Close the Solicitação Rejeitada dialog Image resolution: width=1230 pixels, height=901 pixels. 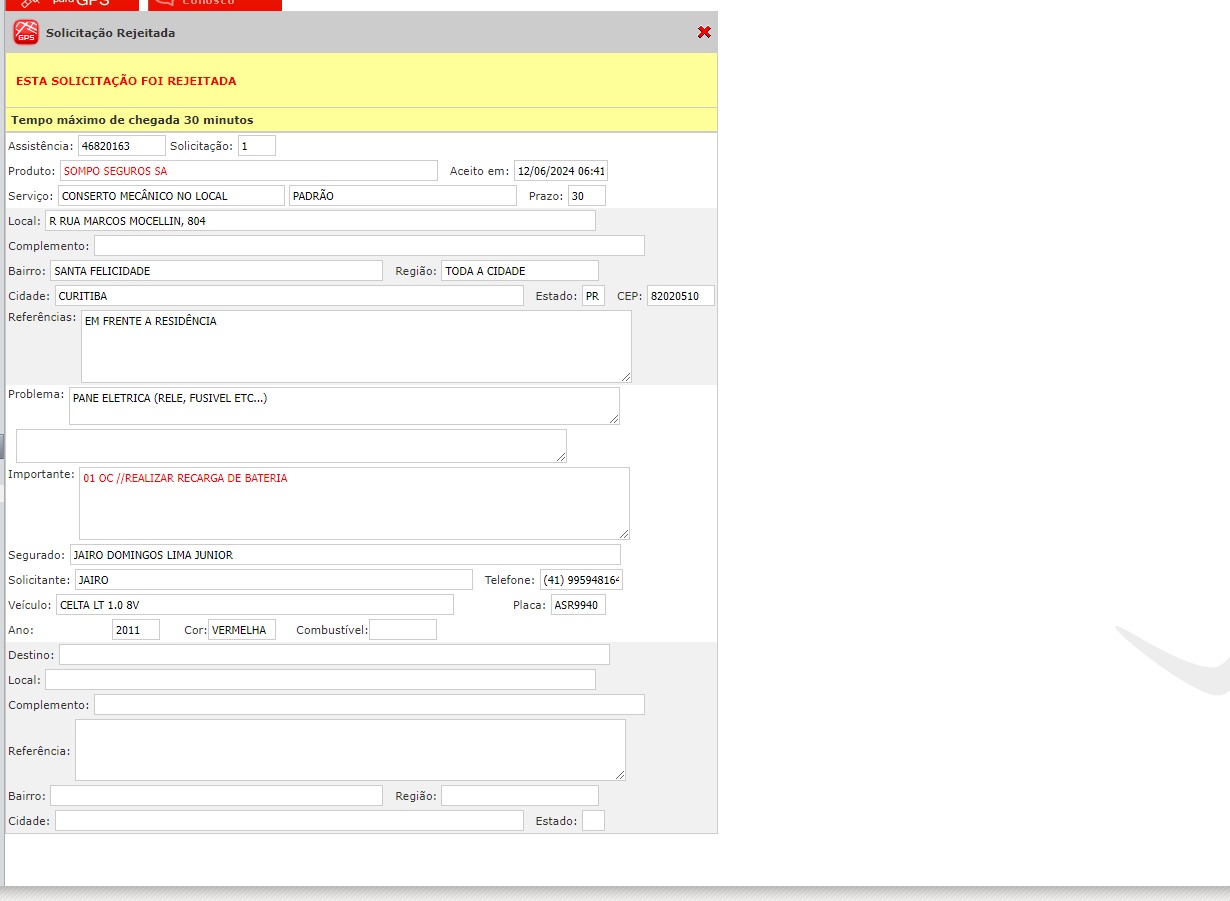(x=704, y=32)
